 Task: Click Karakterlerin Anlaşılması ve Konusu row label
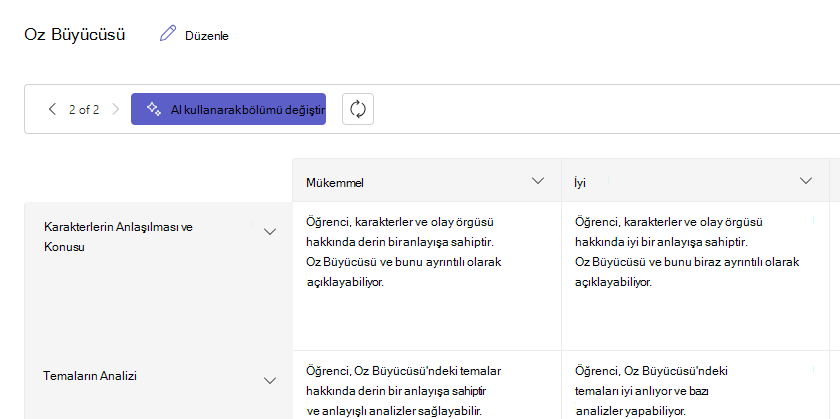118,237
